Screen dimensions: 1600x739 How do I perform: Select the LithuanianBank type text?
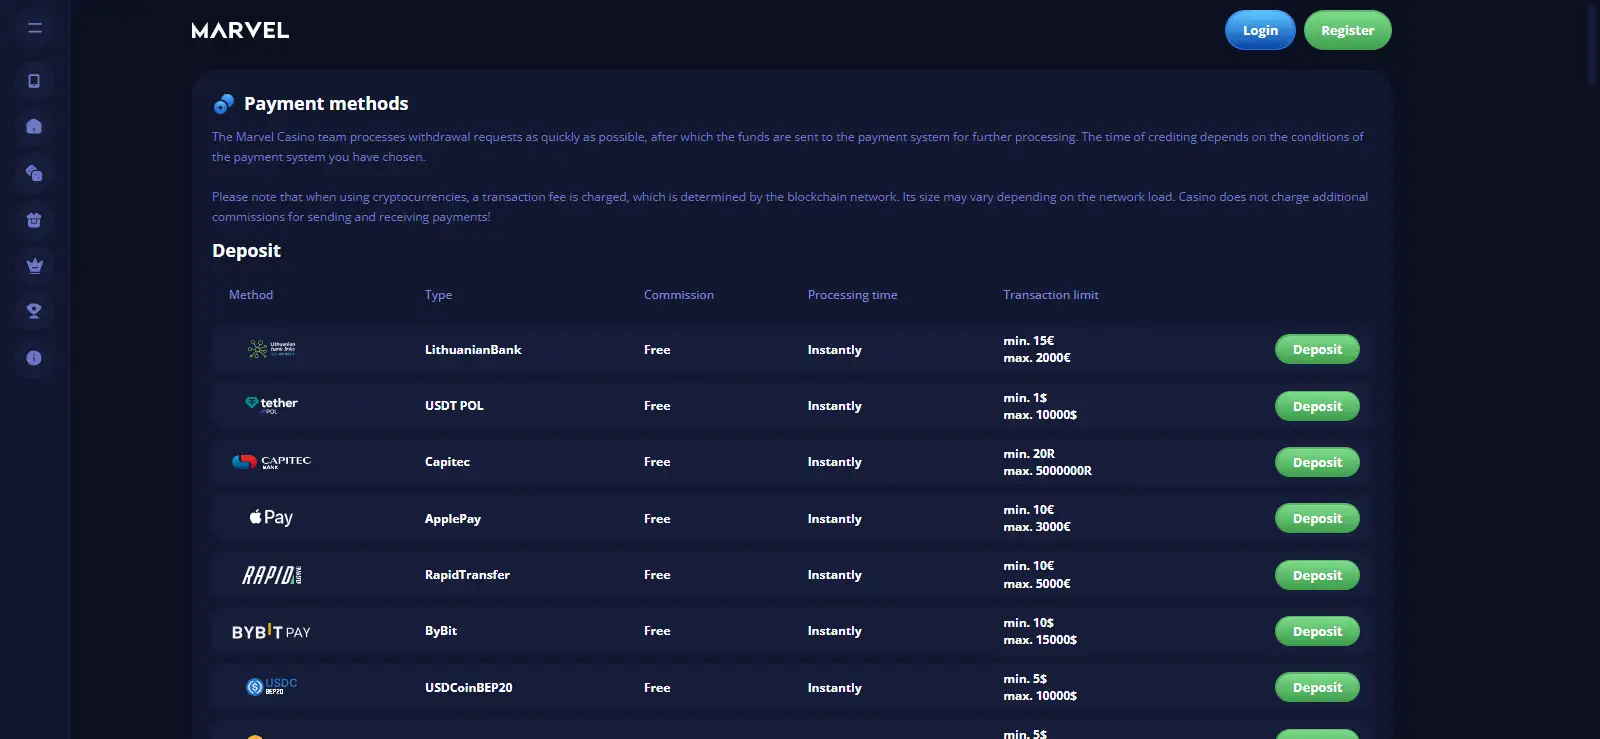click(473, 350)
